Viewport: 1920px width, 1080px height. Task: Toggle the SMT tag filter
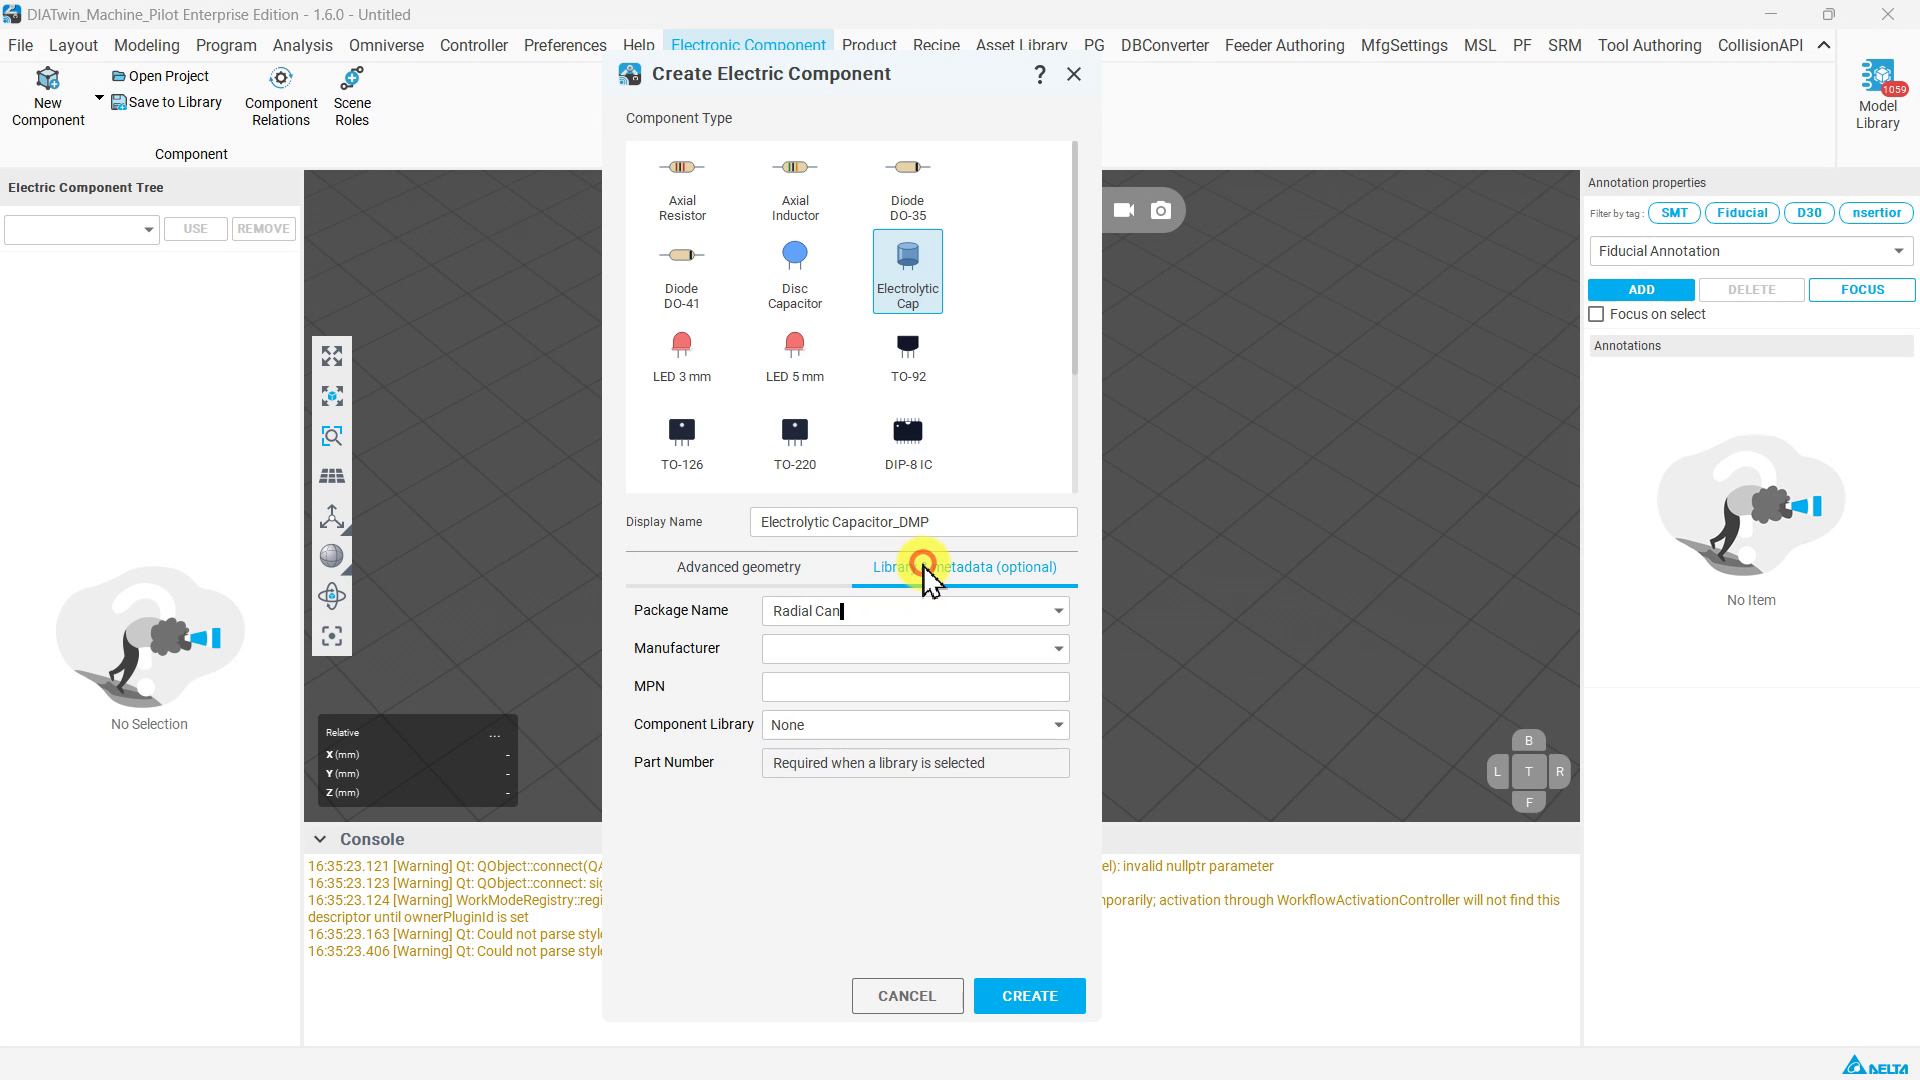point(1674,213)
